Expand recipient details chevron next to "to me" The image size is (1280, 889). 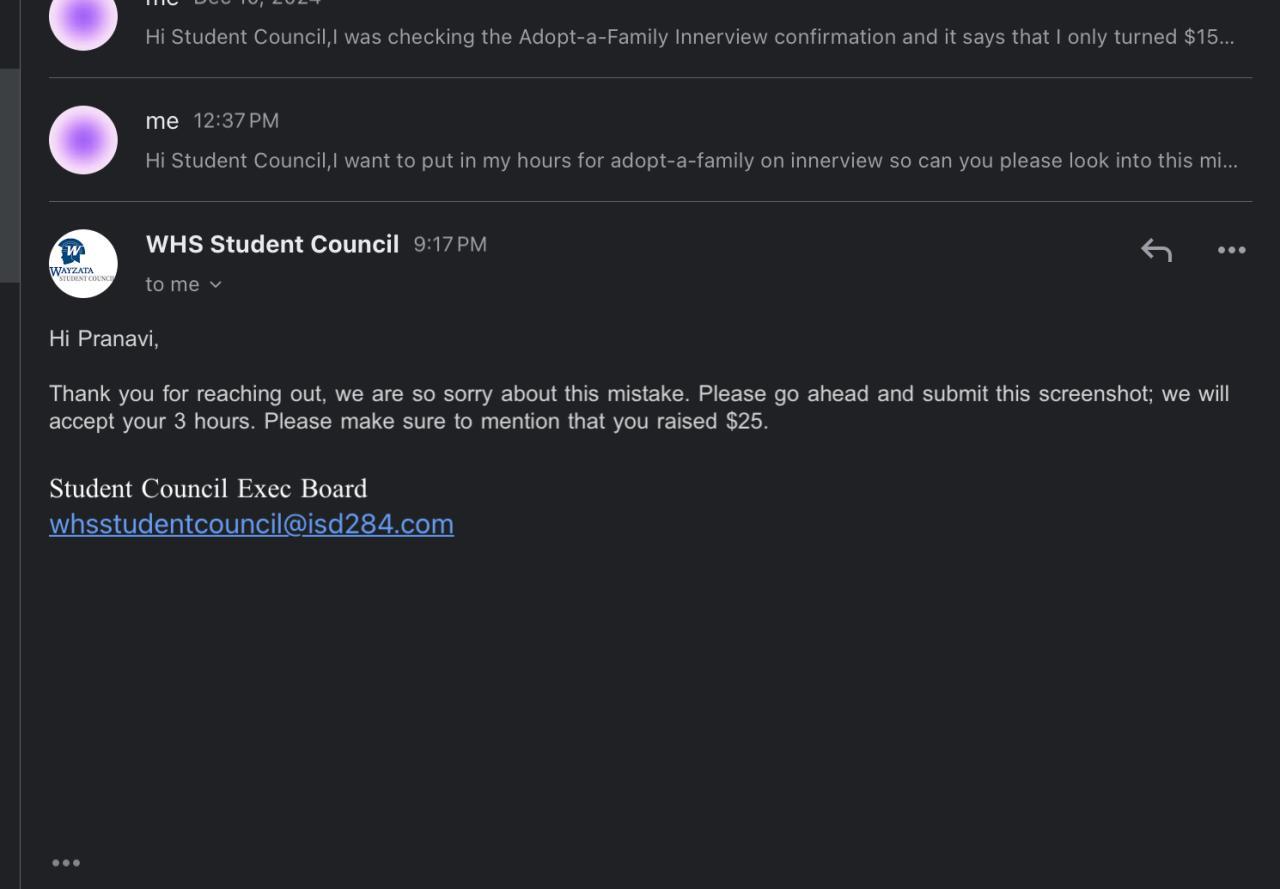pyautogui.click(x=215, y=285)
